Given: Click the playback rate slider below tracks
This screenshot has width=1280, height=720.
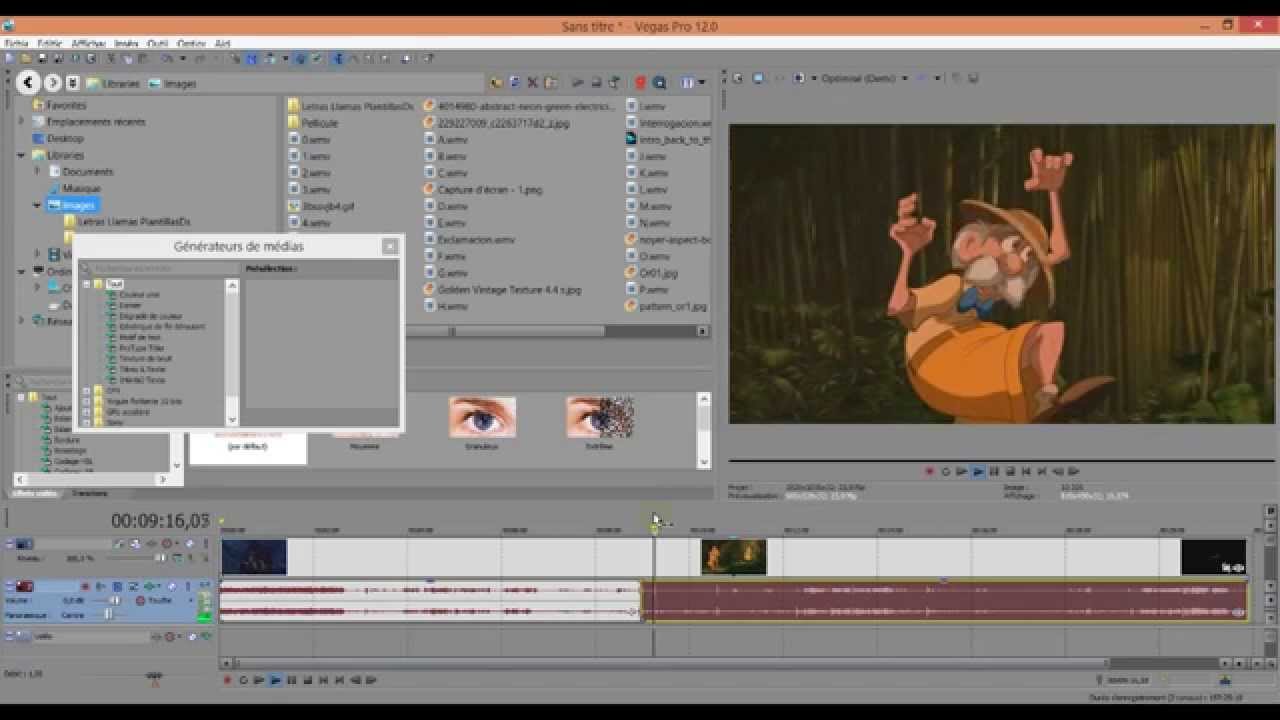Looking at the screenshot, I should pos(154,676).
